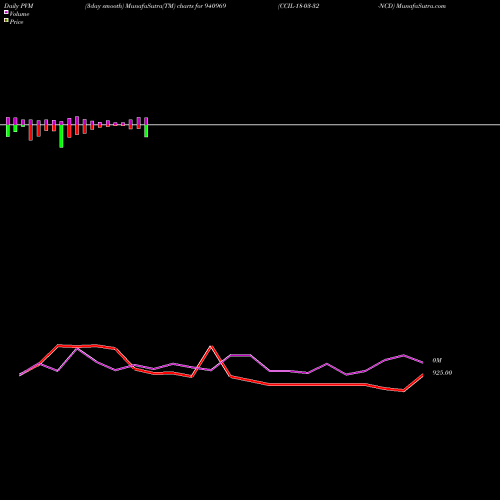500x500 pixels.
Task: Click the '925.60' price value label
Action: (442, 373)
